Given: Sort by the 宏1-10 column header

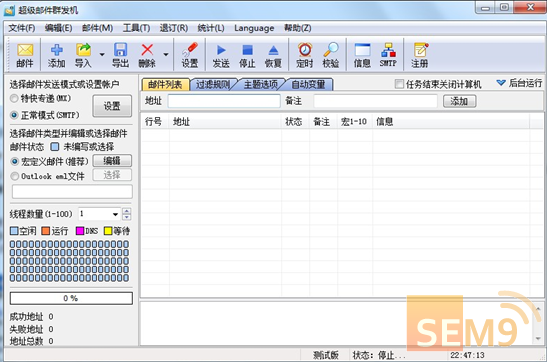Looking at the screenshot, I should (355, 121).
